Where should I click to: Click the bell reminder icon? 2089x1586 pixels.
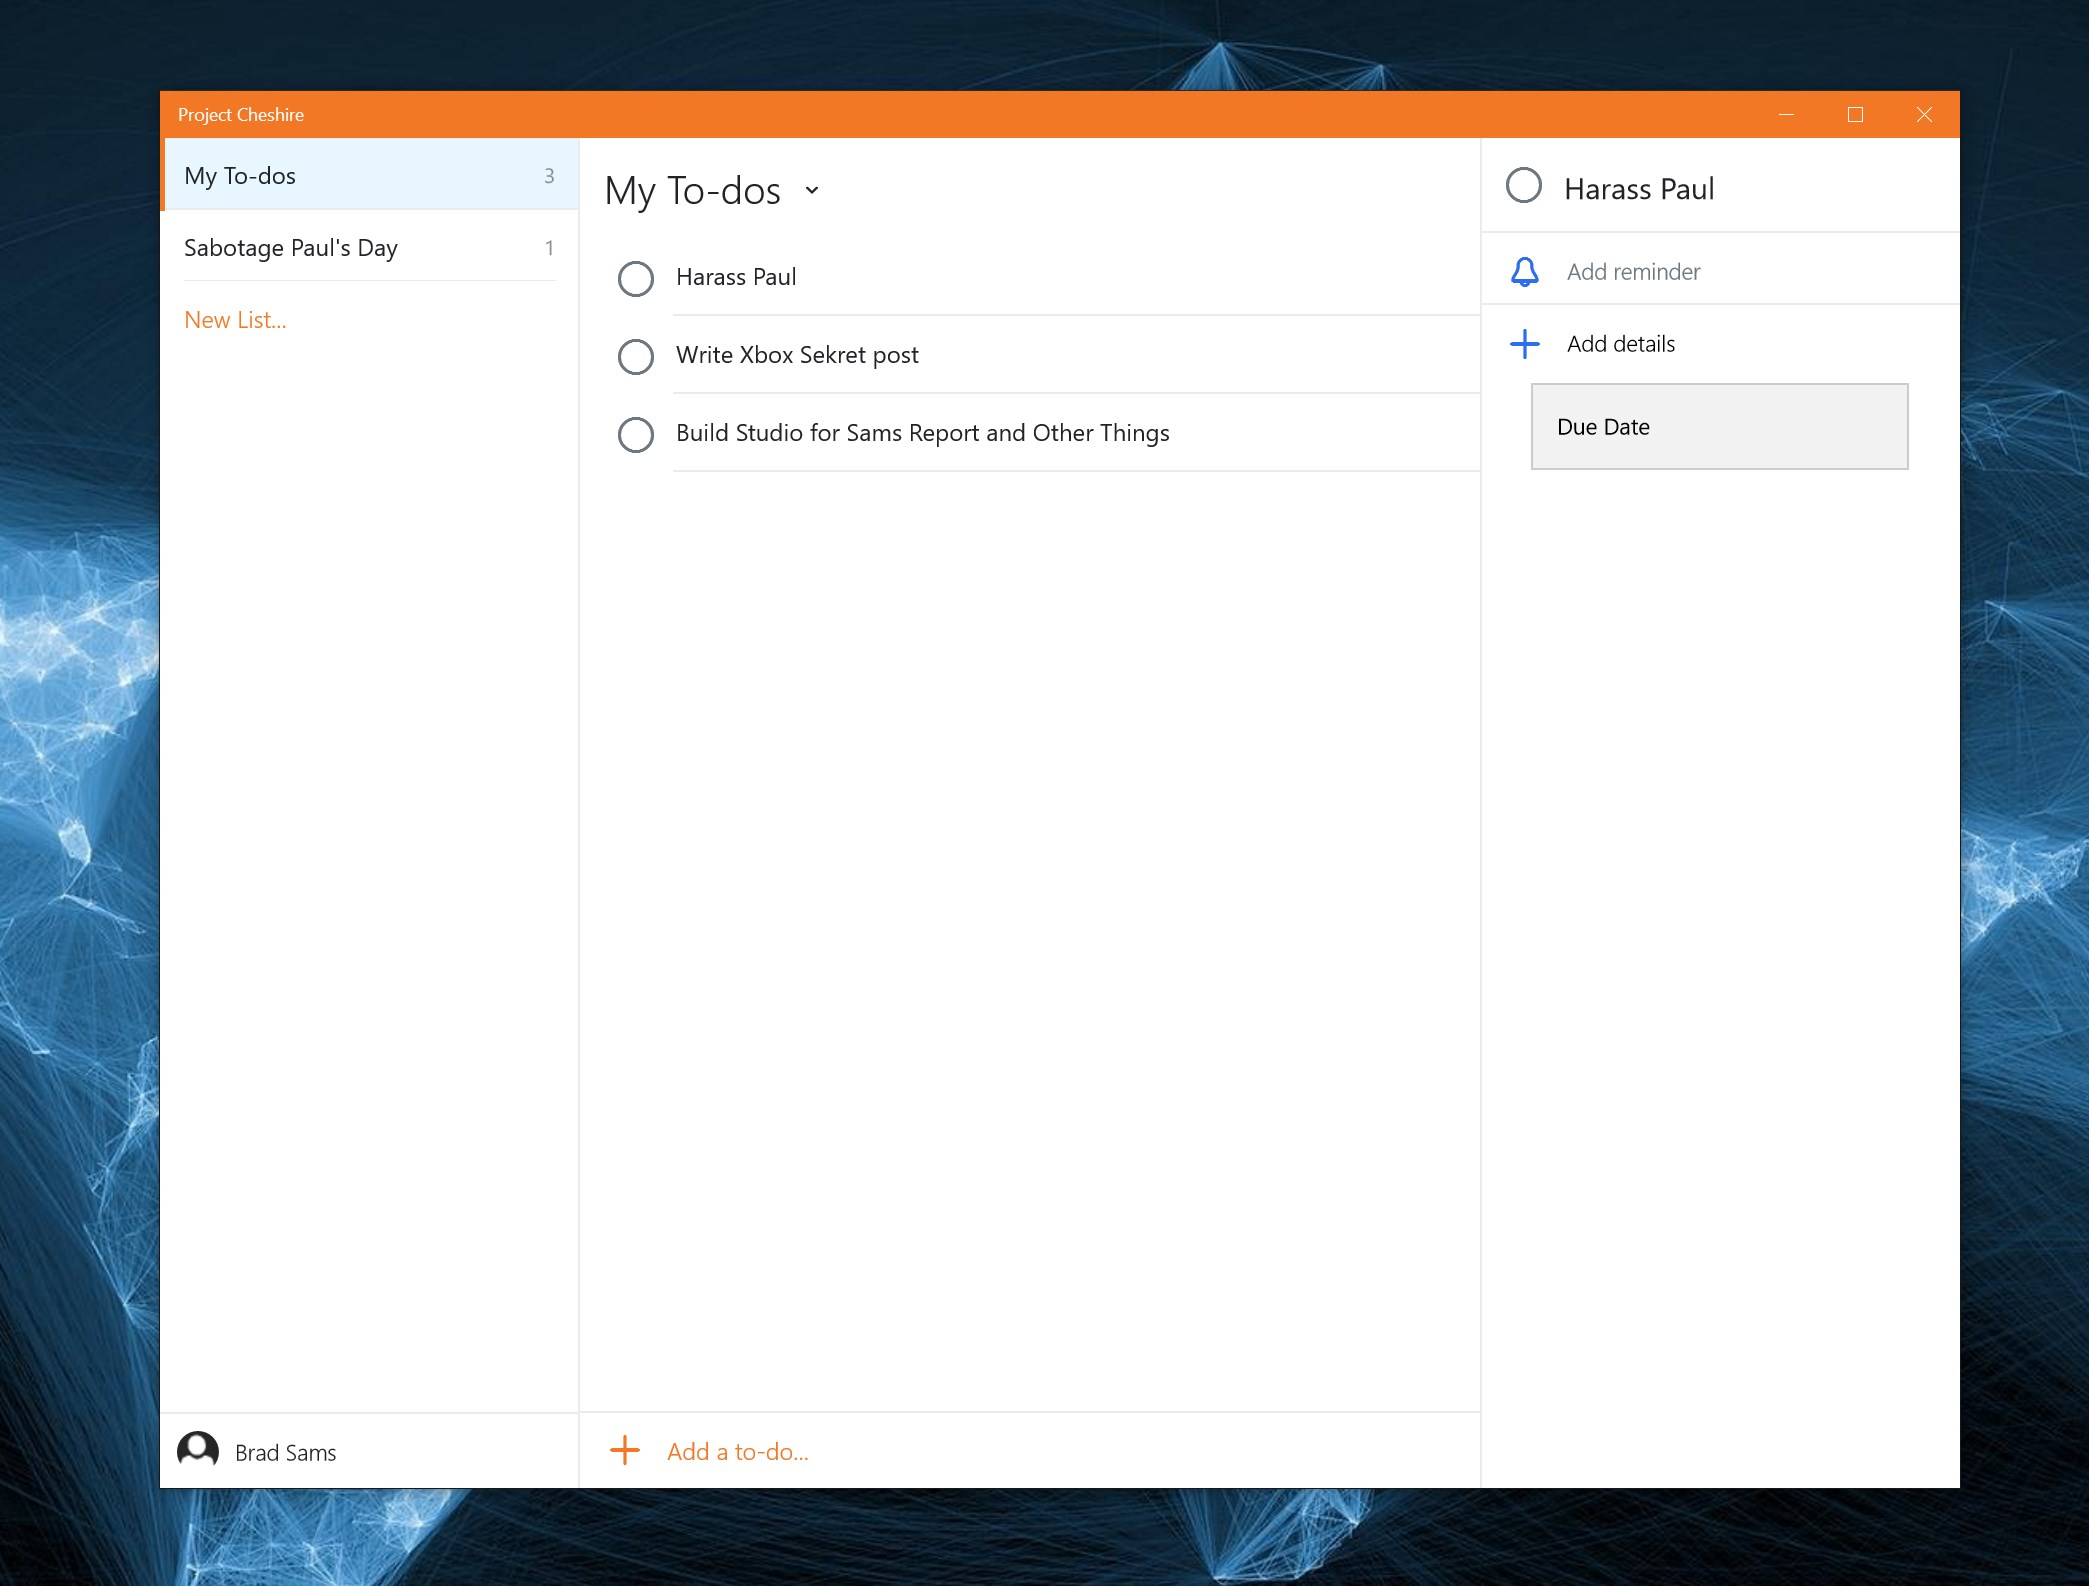point(1524,271)
